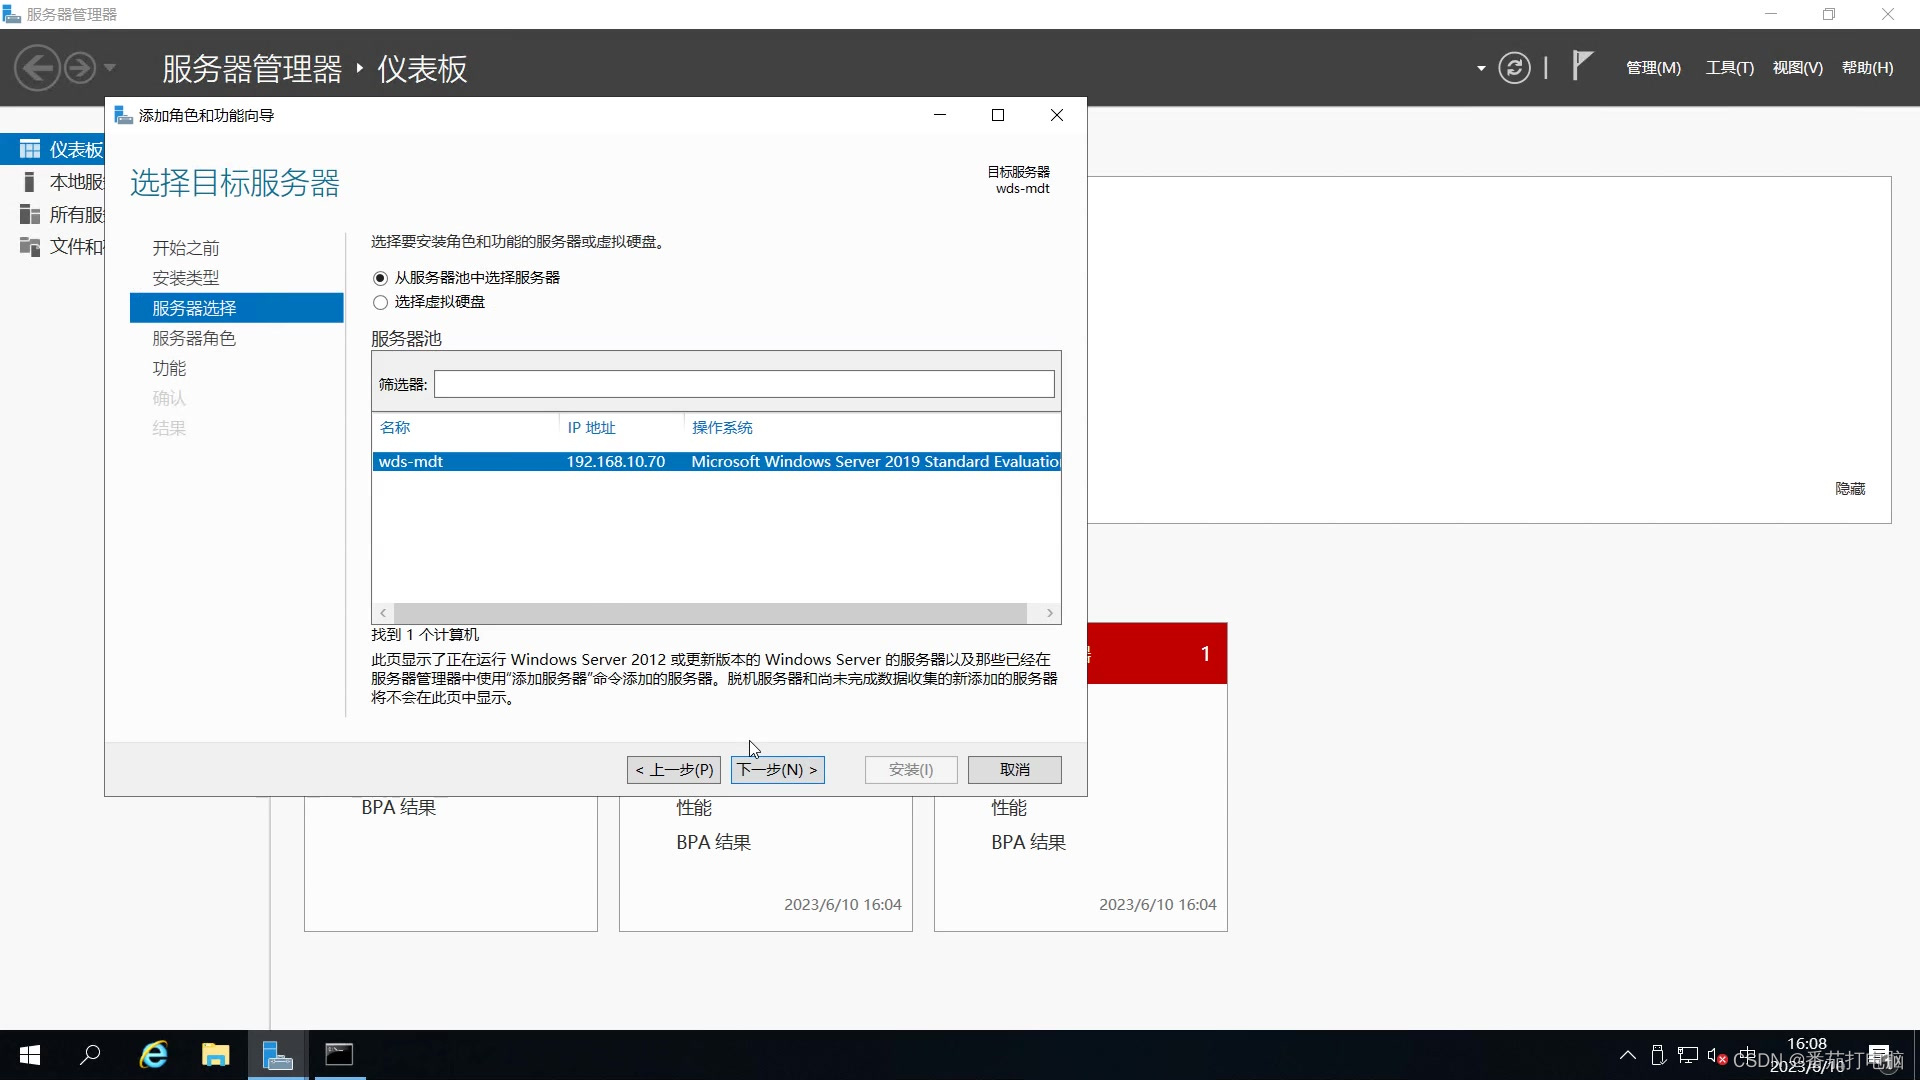The image size is (1920, 1080).
Task: Go to wizard step 服务器选择
Action: point(237,308)
